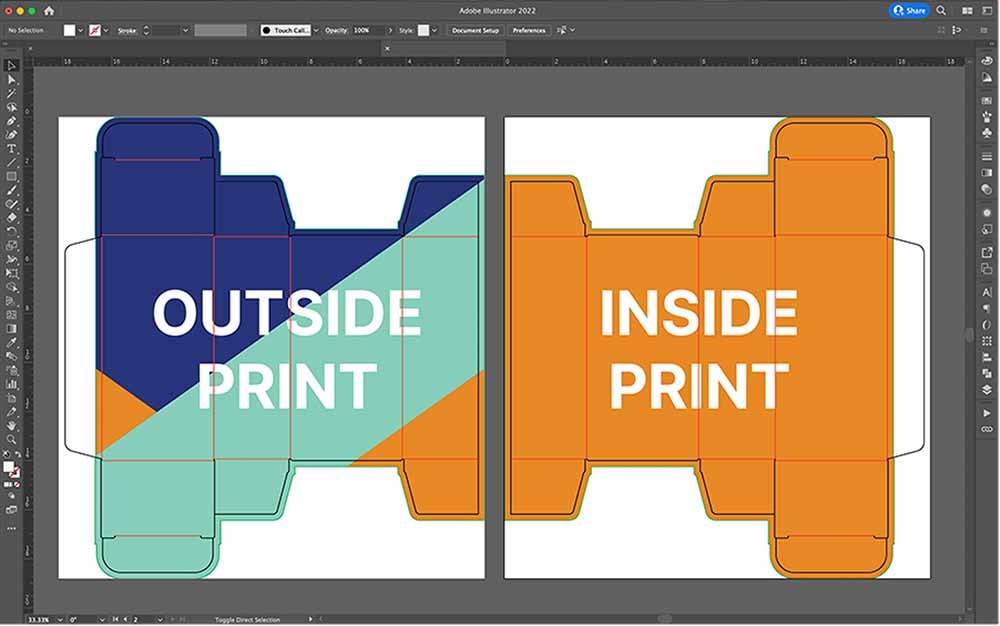Screen dimensions: 1000x626
Task: Change screen mode in toolbar
Action: pyautogui.click(x=11, y=509)
